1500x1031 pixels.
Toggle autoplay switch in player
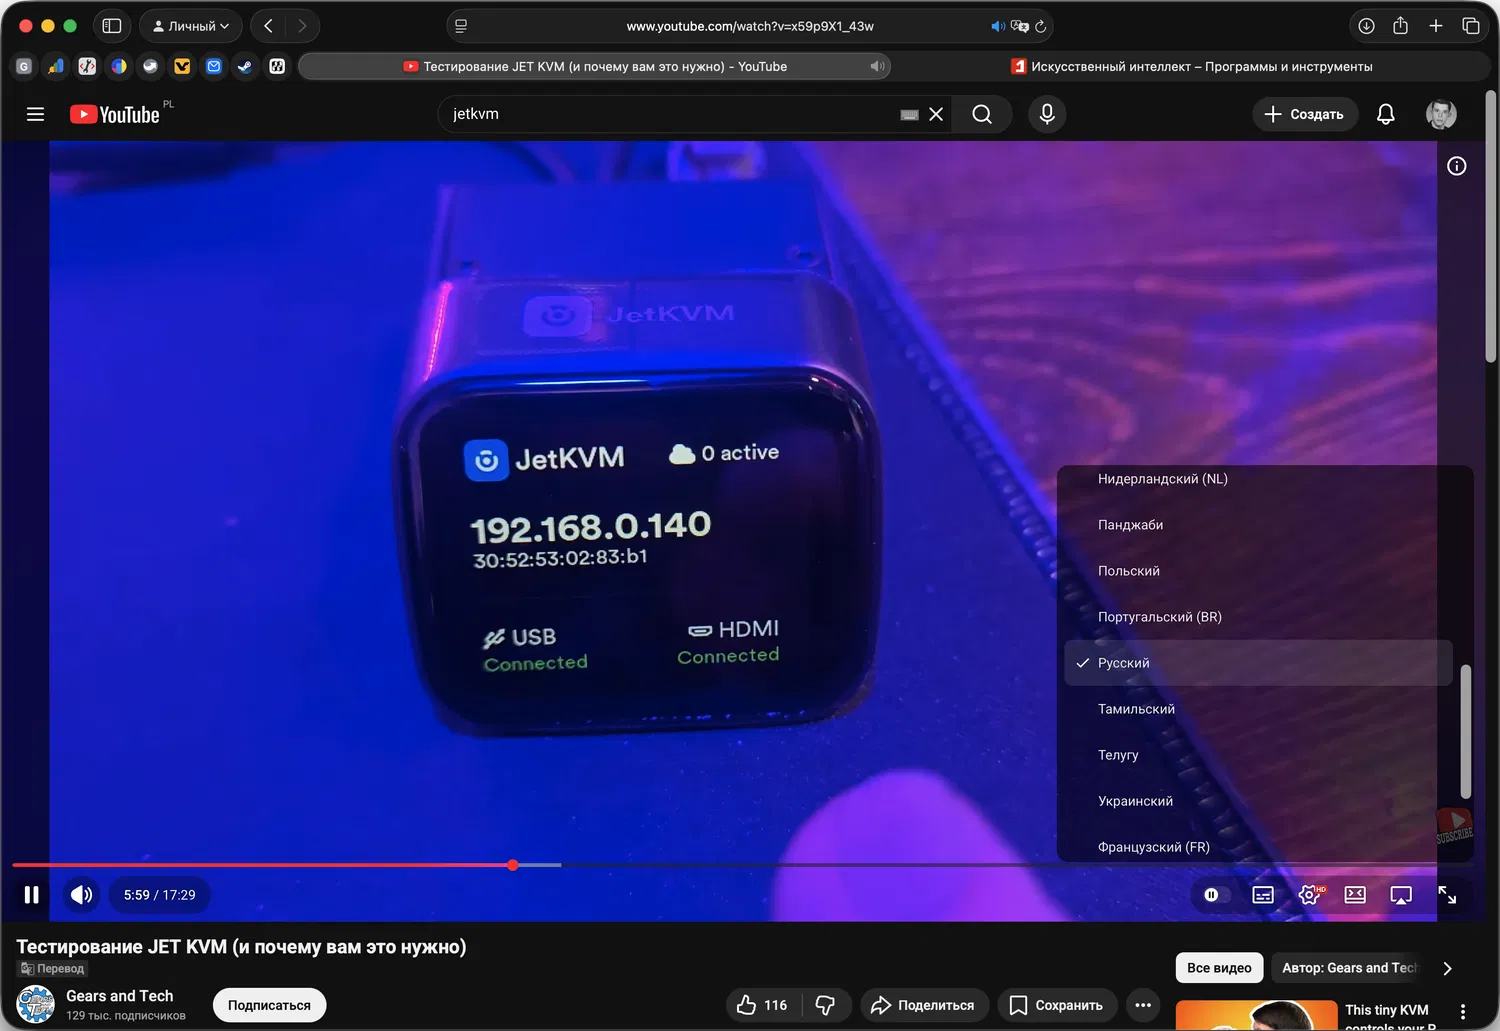pyautogui.click(x=1217, y=895)
